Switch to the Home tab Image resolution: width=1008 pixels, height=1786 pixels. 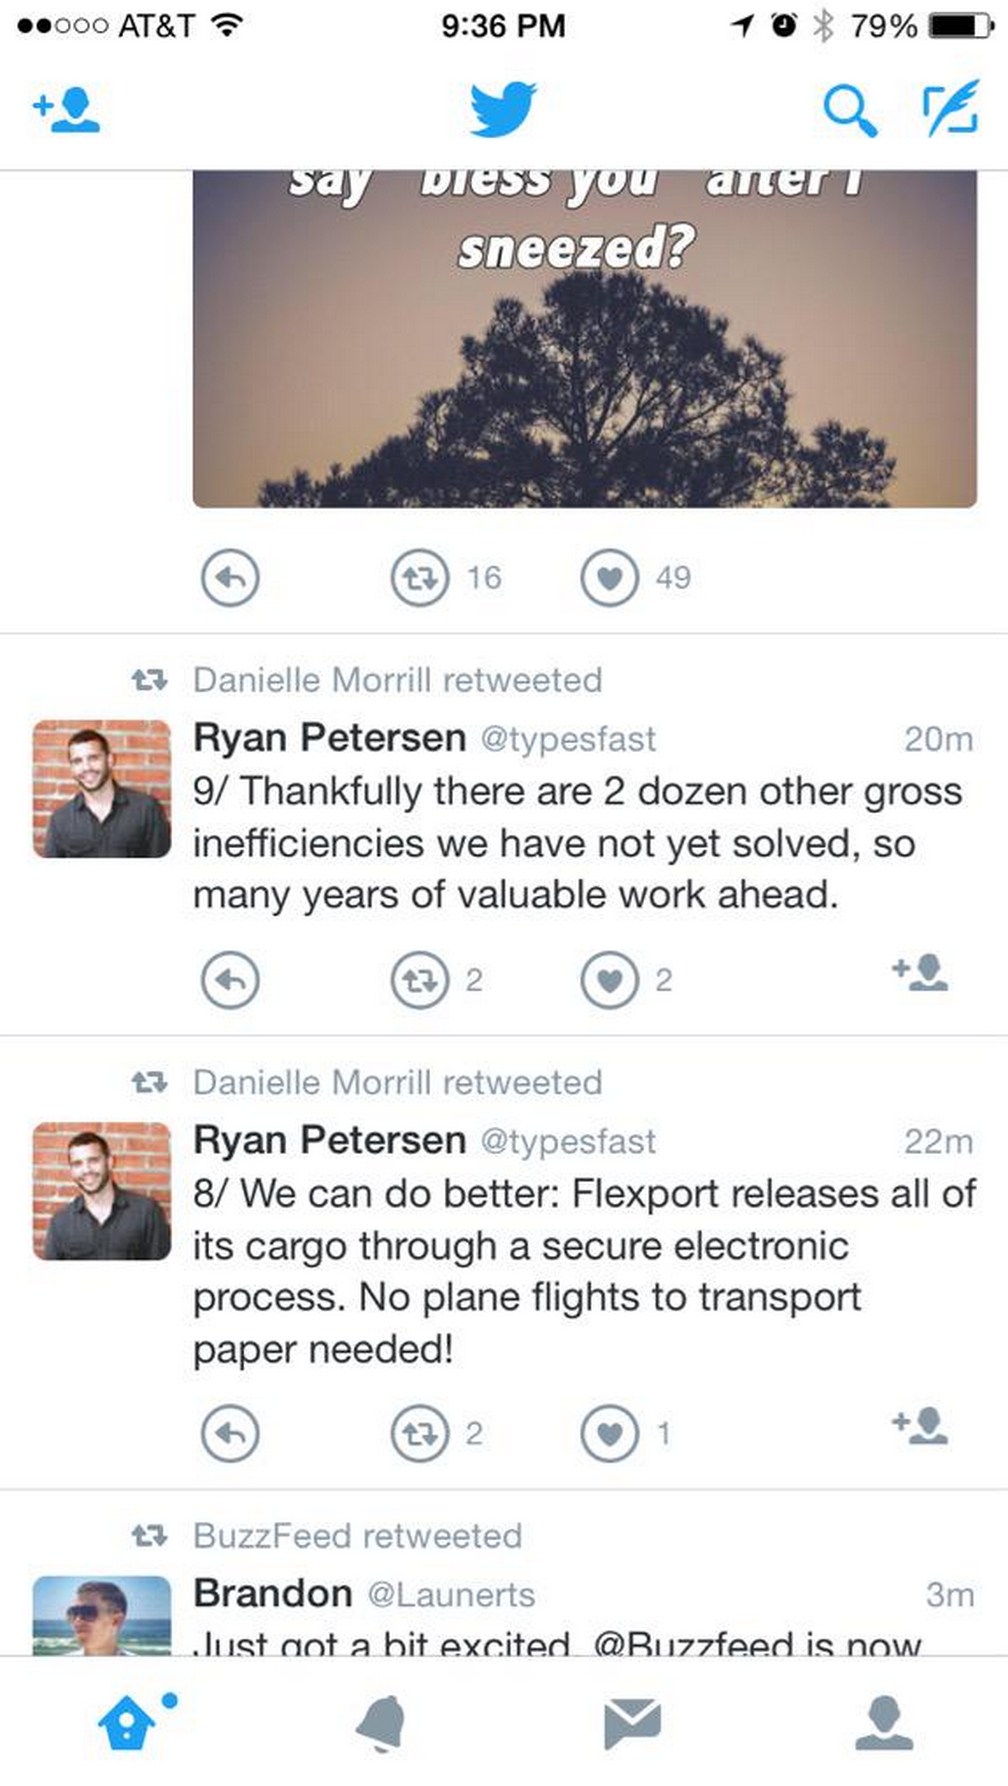[128, 1722]
